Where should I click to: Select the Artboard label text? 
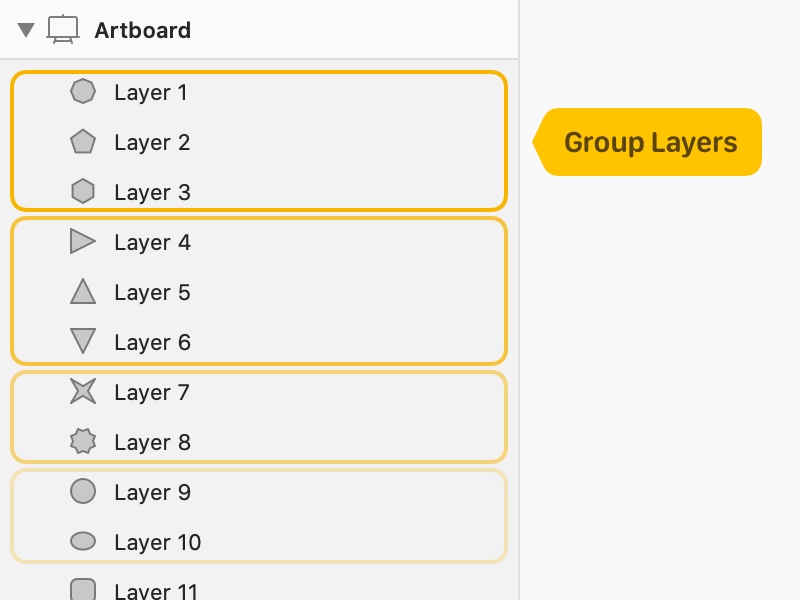click(x=143, y=30)
